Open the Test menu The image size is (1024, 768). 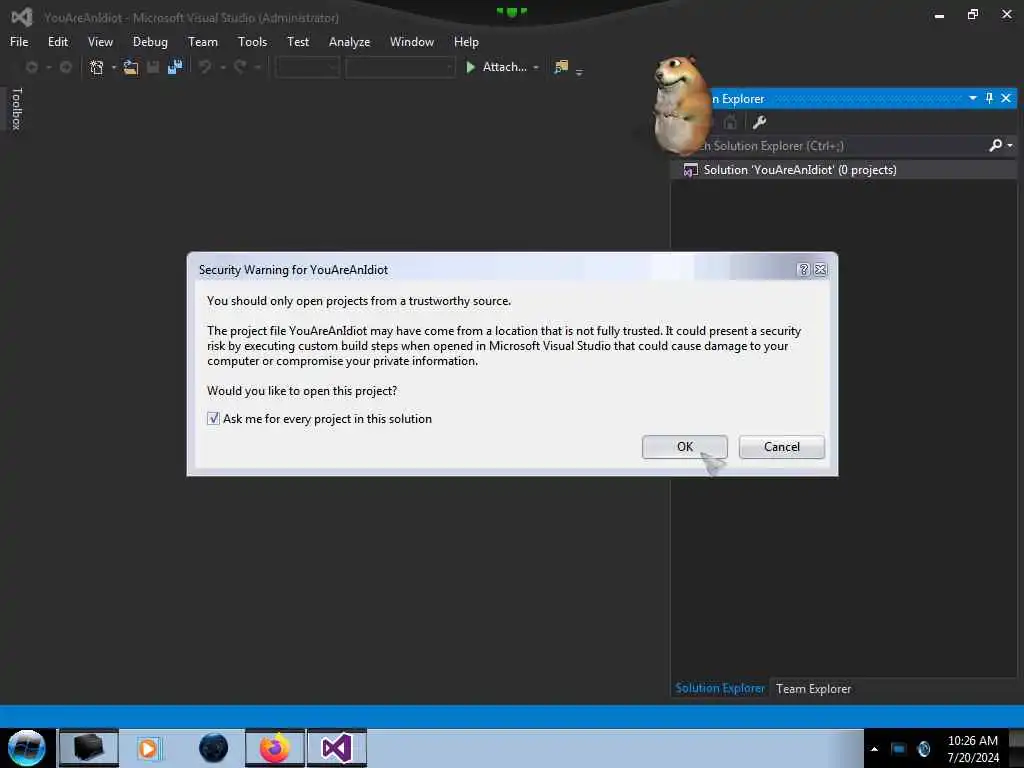[298, 42]
